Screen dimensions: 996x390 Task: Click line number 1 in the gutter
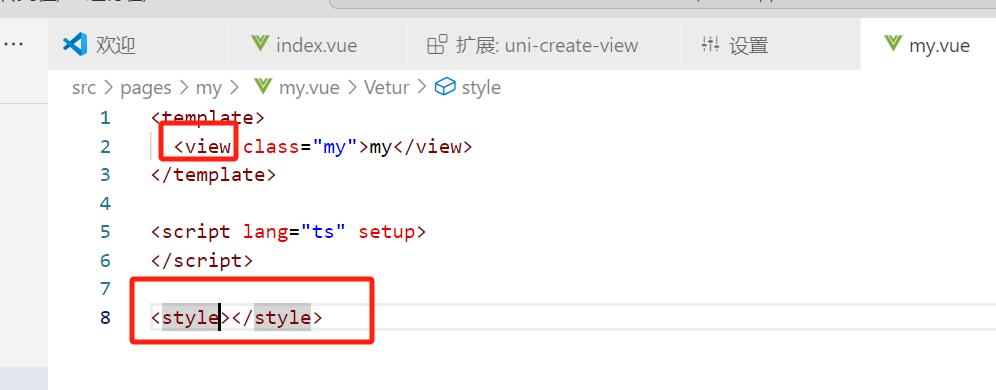pyautogui.click(x=105, y=118)
